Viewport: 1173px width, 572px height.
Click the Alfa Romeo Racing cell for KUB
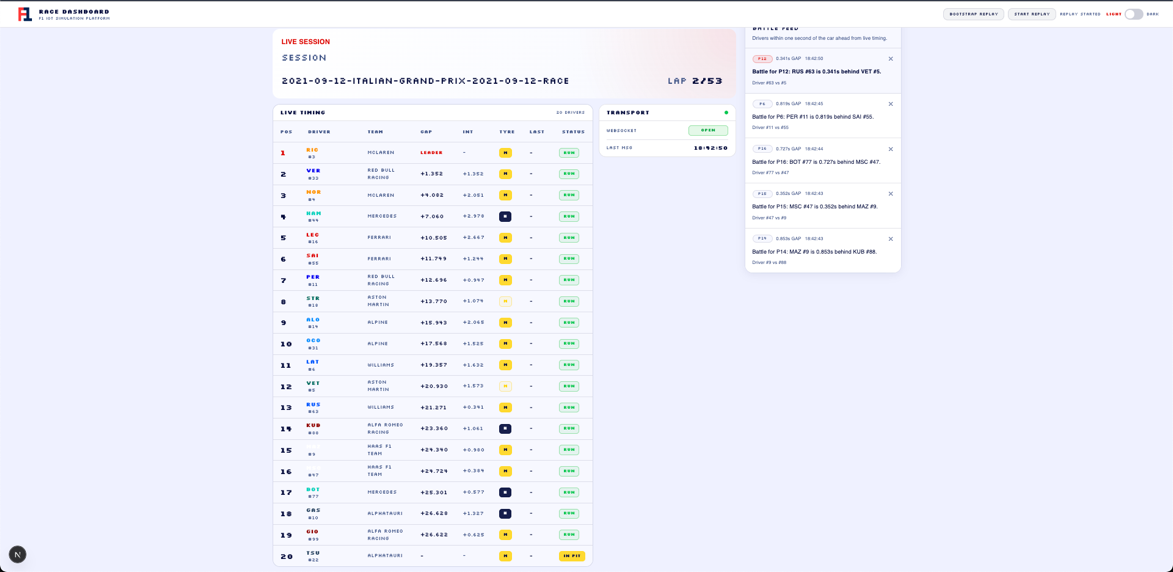(x=385, y=428)
